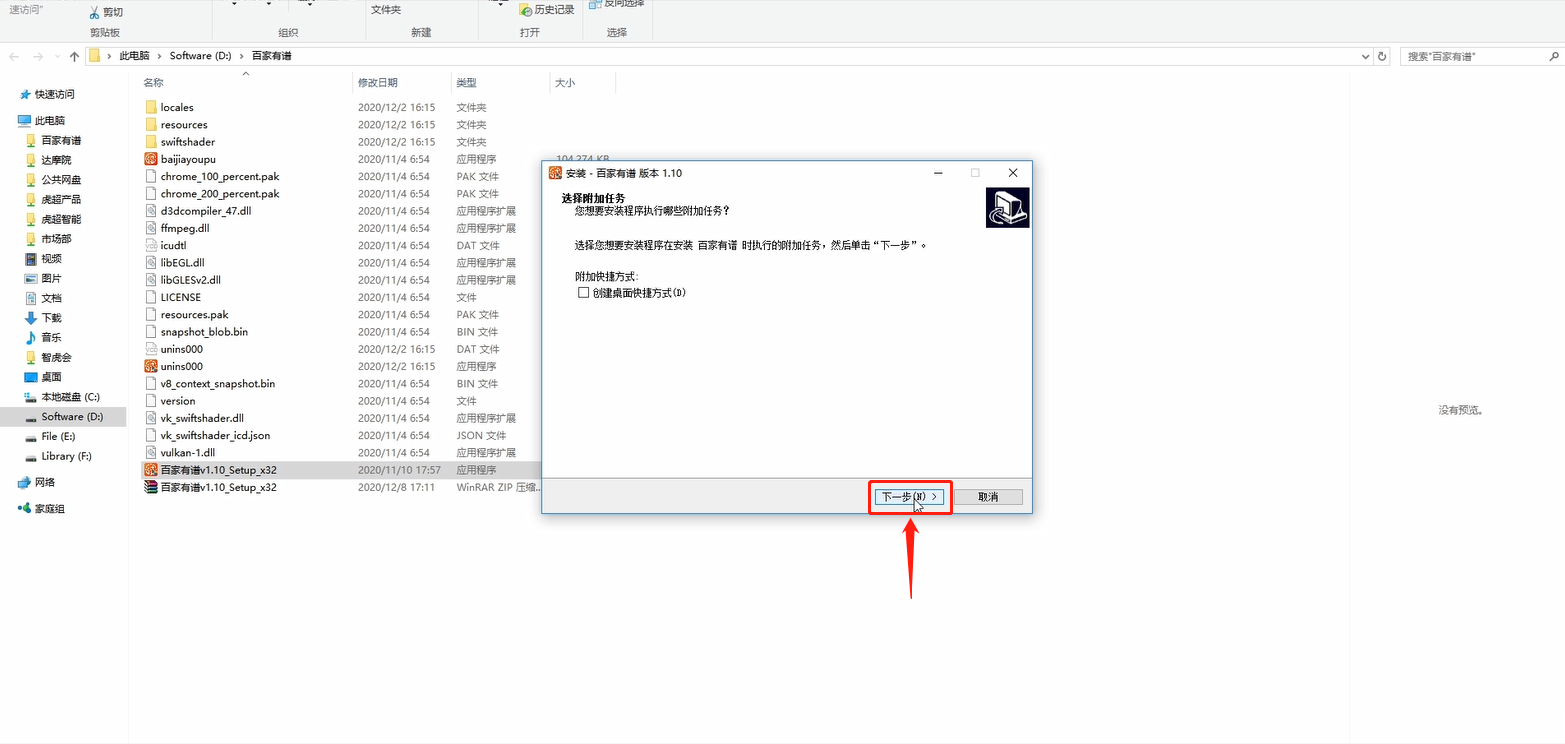Viewport: 1565px width, 744px height.
Task: Select 本地磁盘 (C:) in navigation pane
Action: pos(70,396)
